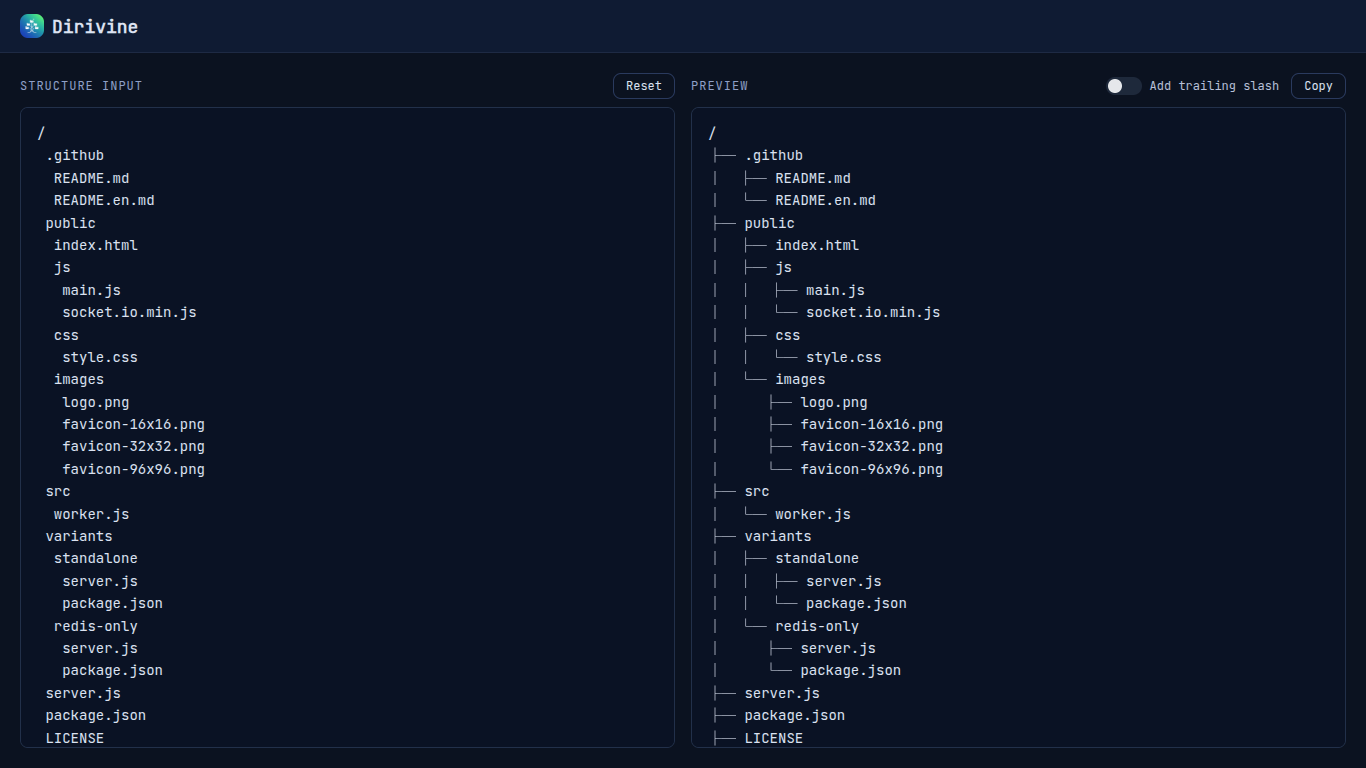Select the redis-only folder in preview
The image size is (1366, 768).
click(816, 625)
